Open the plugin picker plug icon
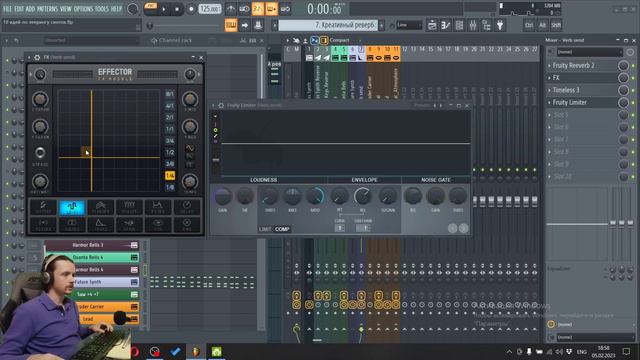Viewport: 640px width, 360px height. click(500, 25)
